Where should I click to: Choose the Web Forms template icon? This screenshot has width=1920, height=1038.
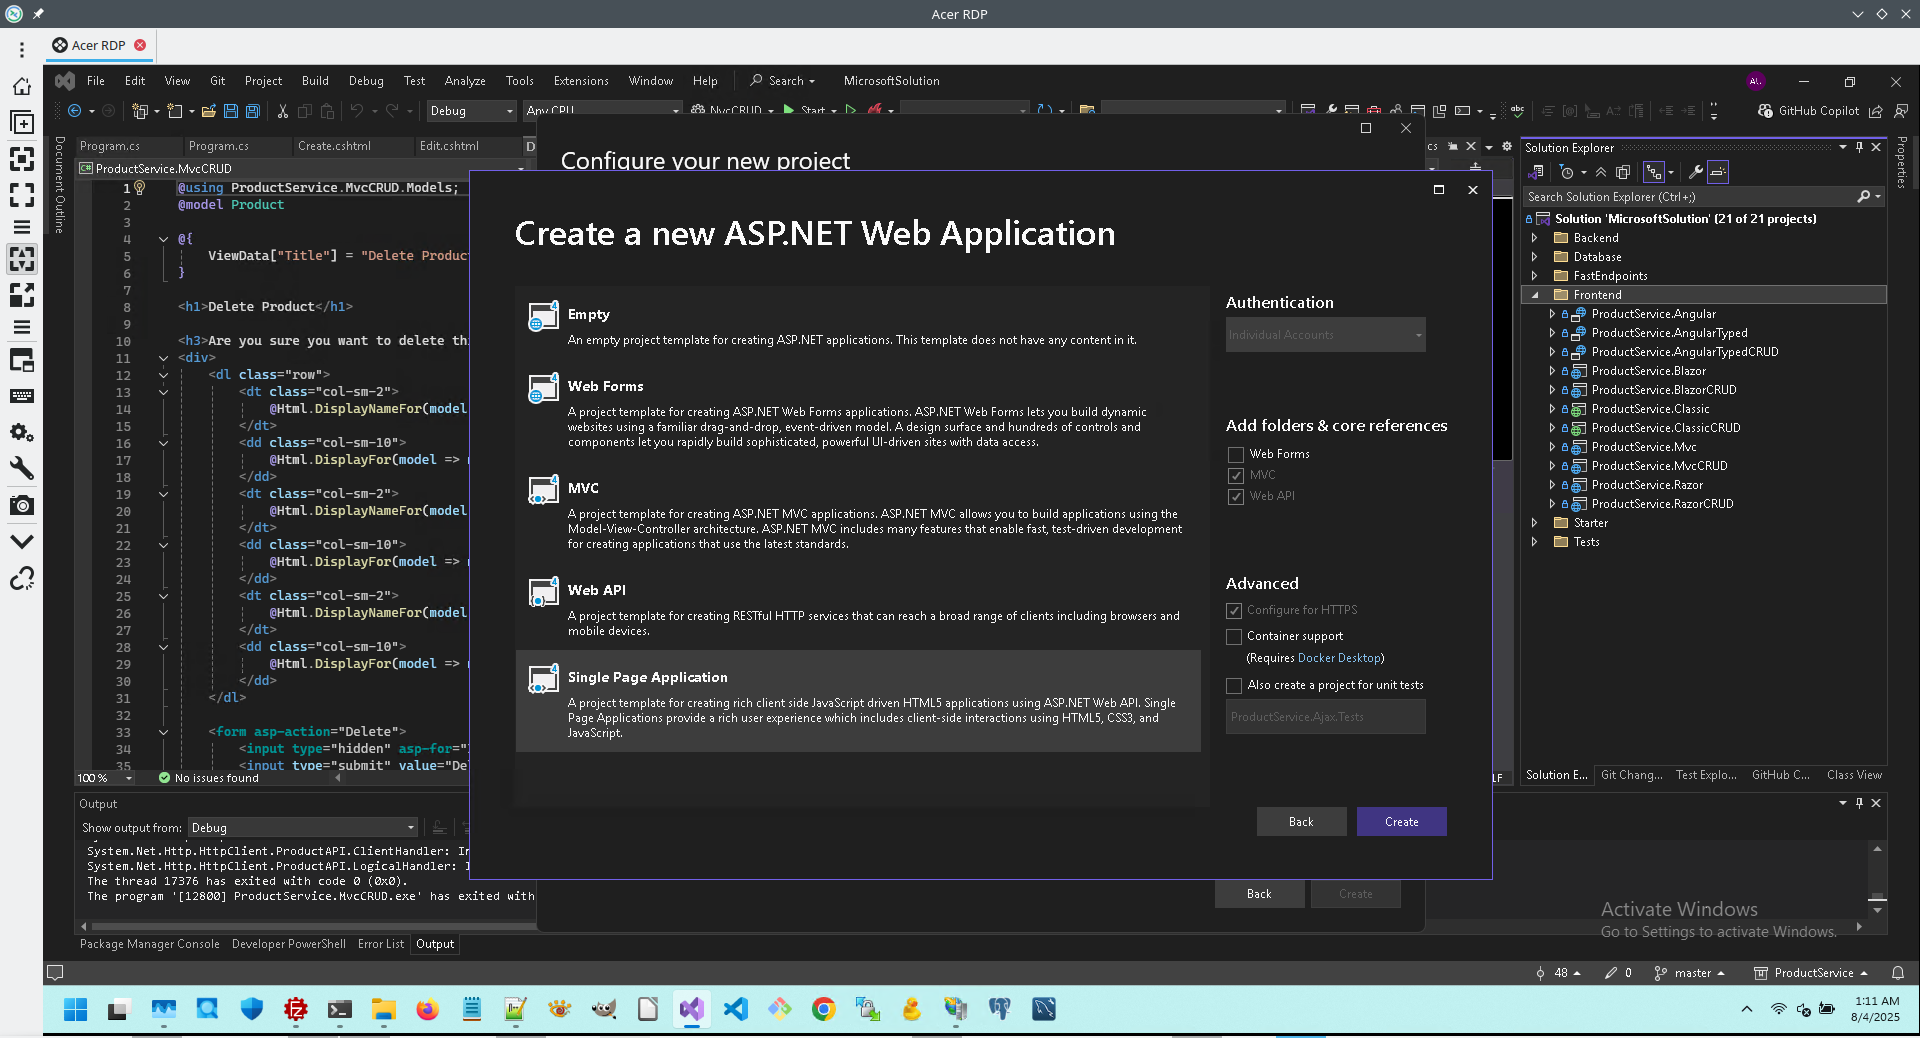coord(543,387)
